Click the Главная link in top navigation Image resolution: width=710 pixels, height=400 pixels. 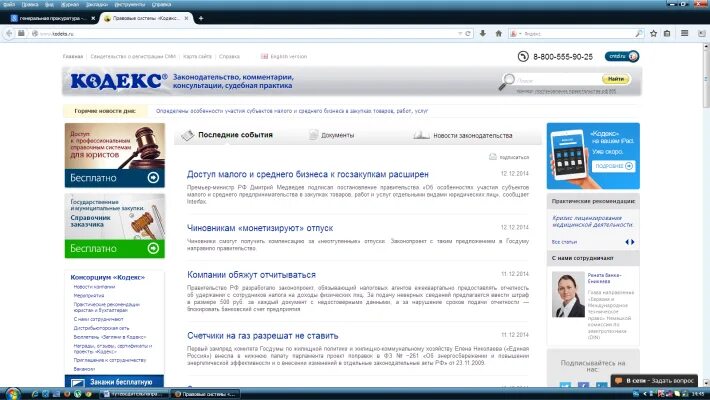tap(73, 57)
